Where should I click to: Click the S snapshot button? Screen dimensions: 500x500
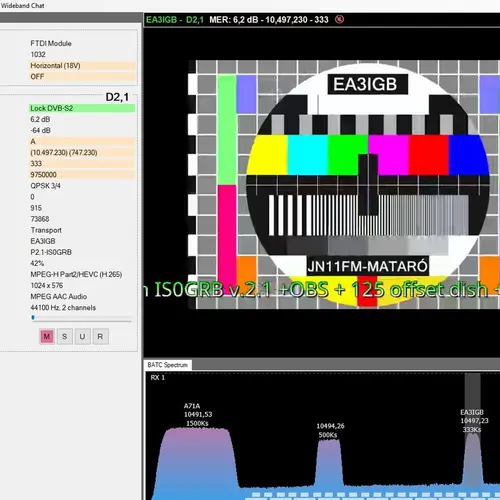coord(65,337)
